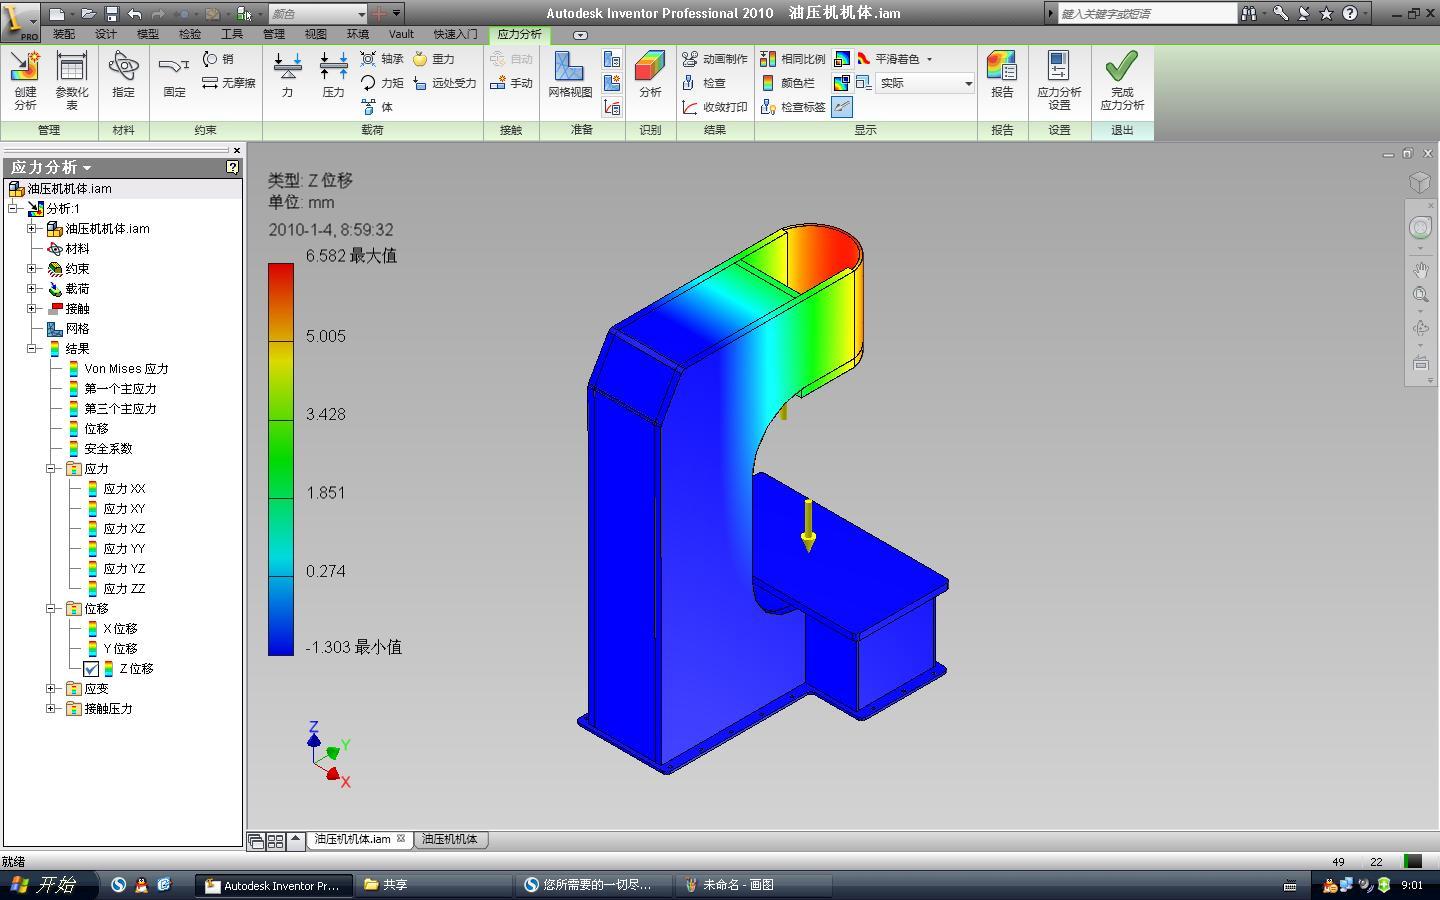Switch to the 设计 ribbon tab
Image resolution: width=1440 pixels, height=900 pixels.
tap(106, 34)
